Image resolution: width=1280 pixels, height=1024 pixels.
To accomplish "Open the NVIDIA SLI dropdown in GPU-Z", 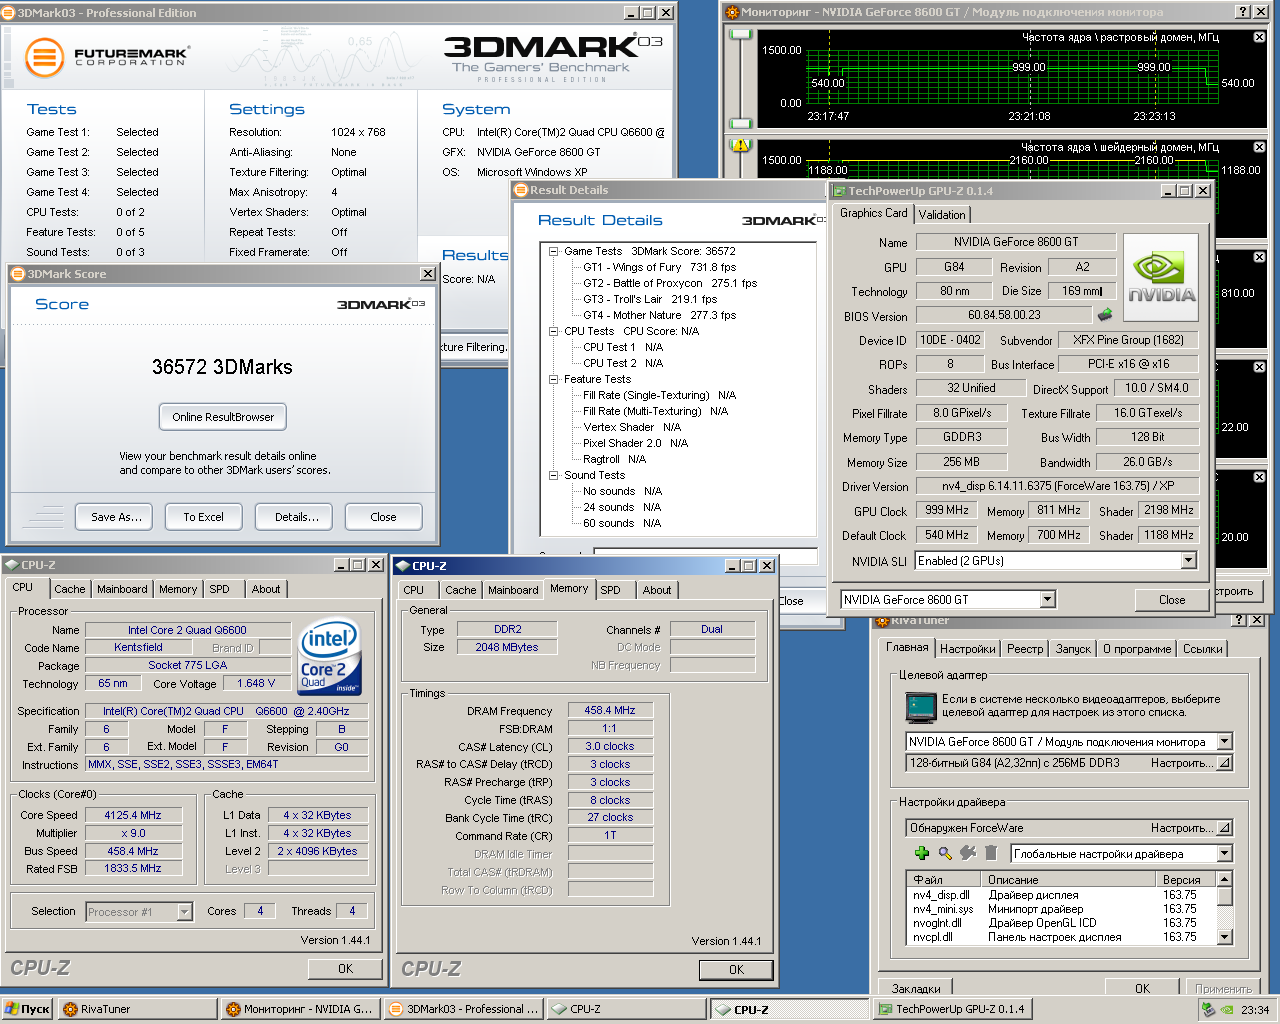I will (1188, 561).
